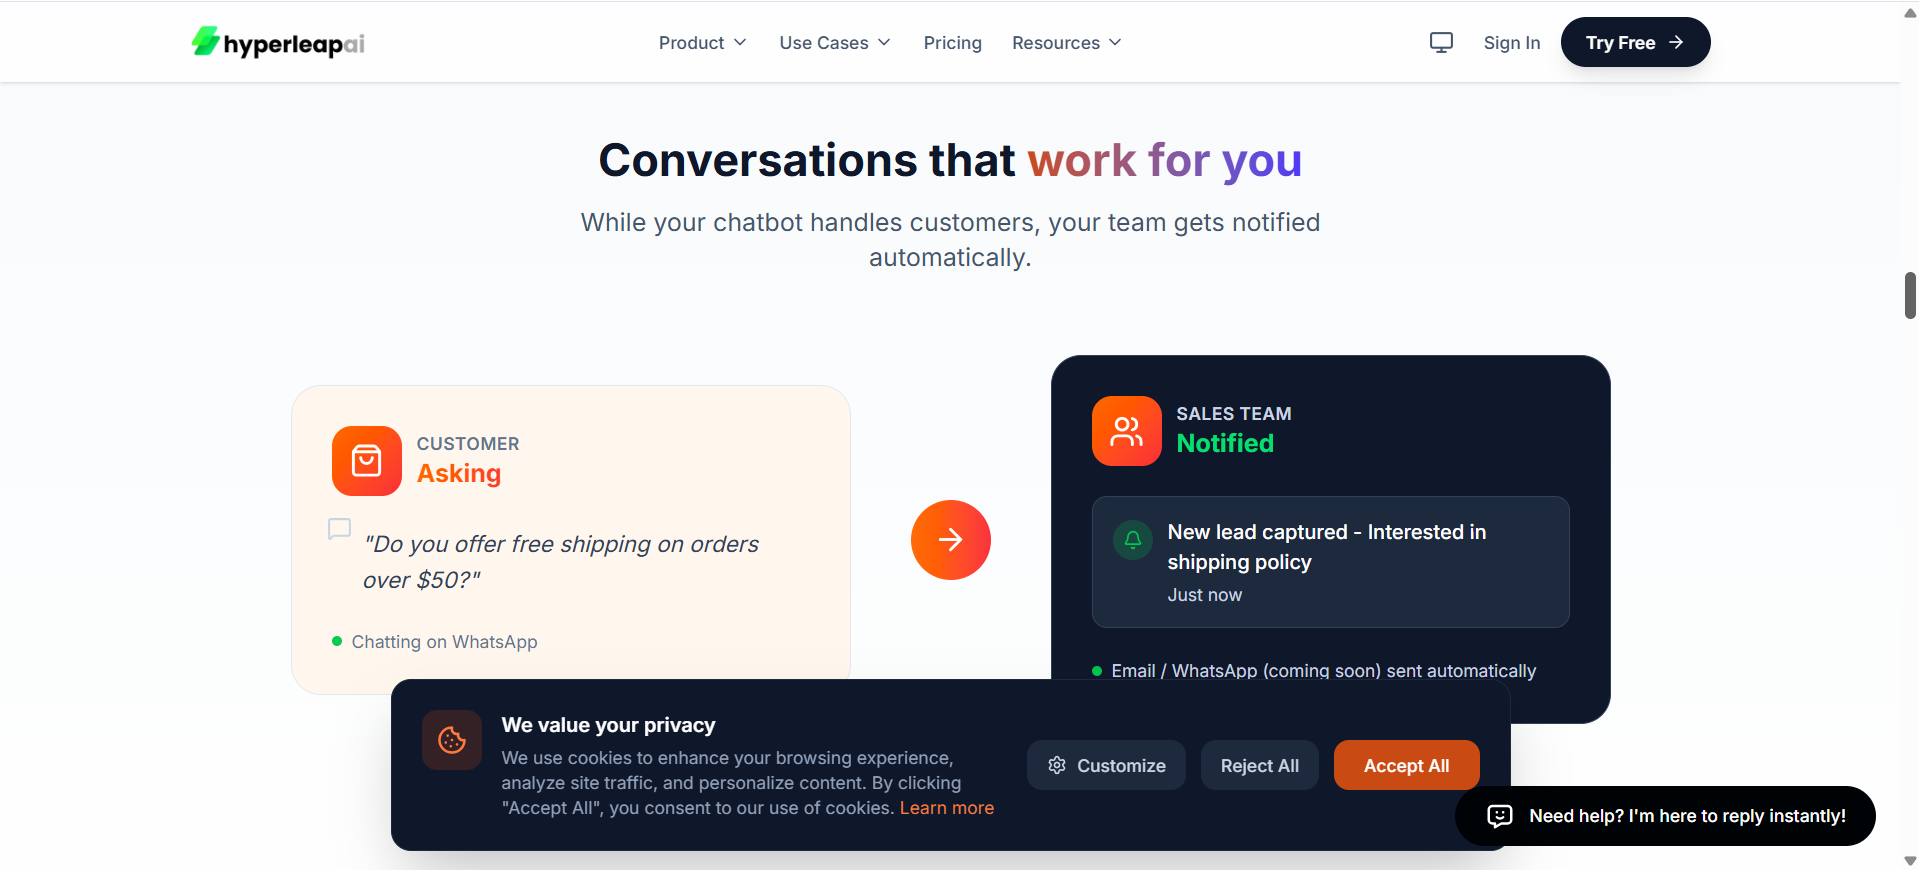
Task: Click the page vertical scrollbar thumb
Action: coord(1910,295)
